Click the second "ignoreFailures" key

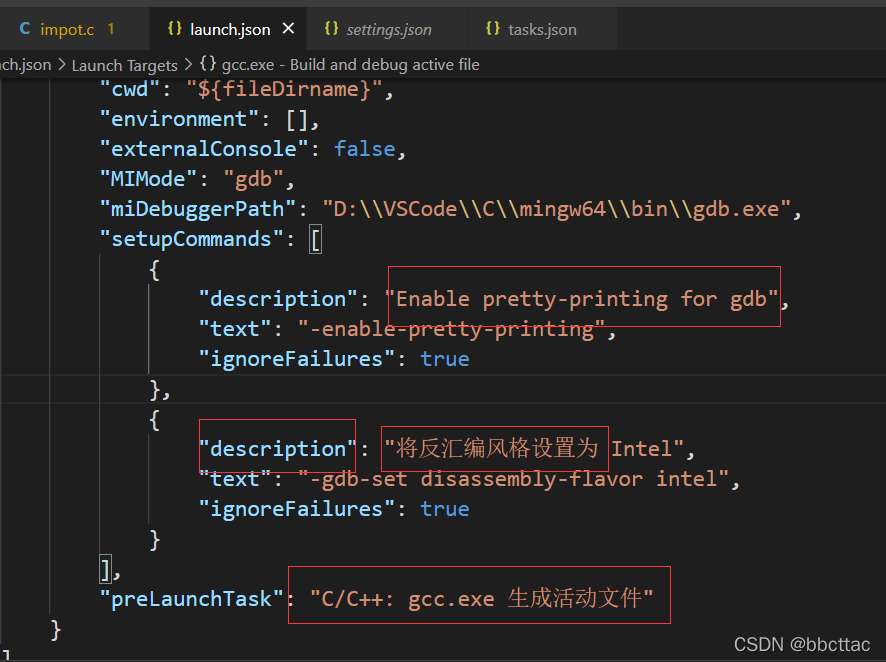[297, 509]
